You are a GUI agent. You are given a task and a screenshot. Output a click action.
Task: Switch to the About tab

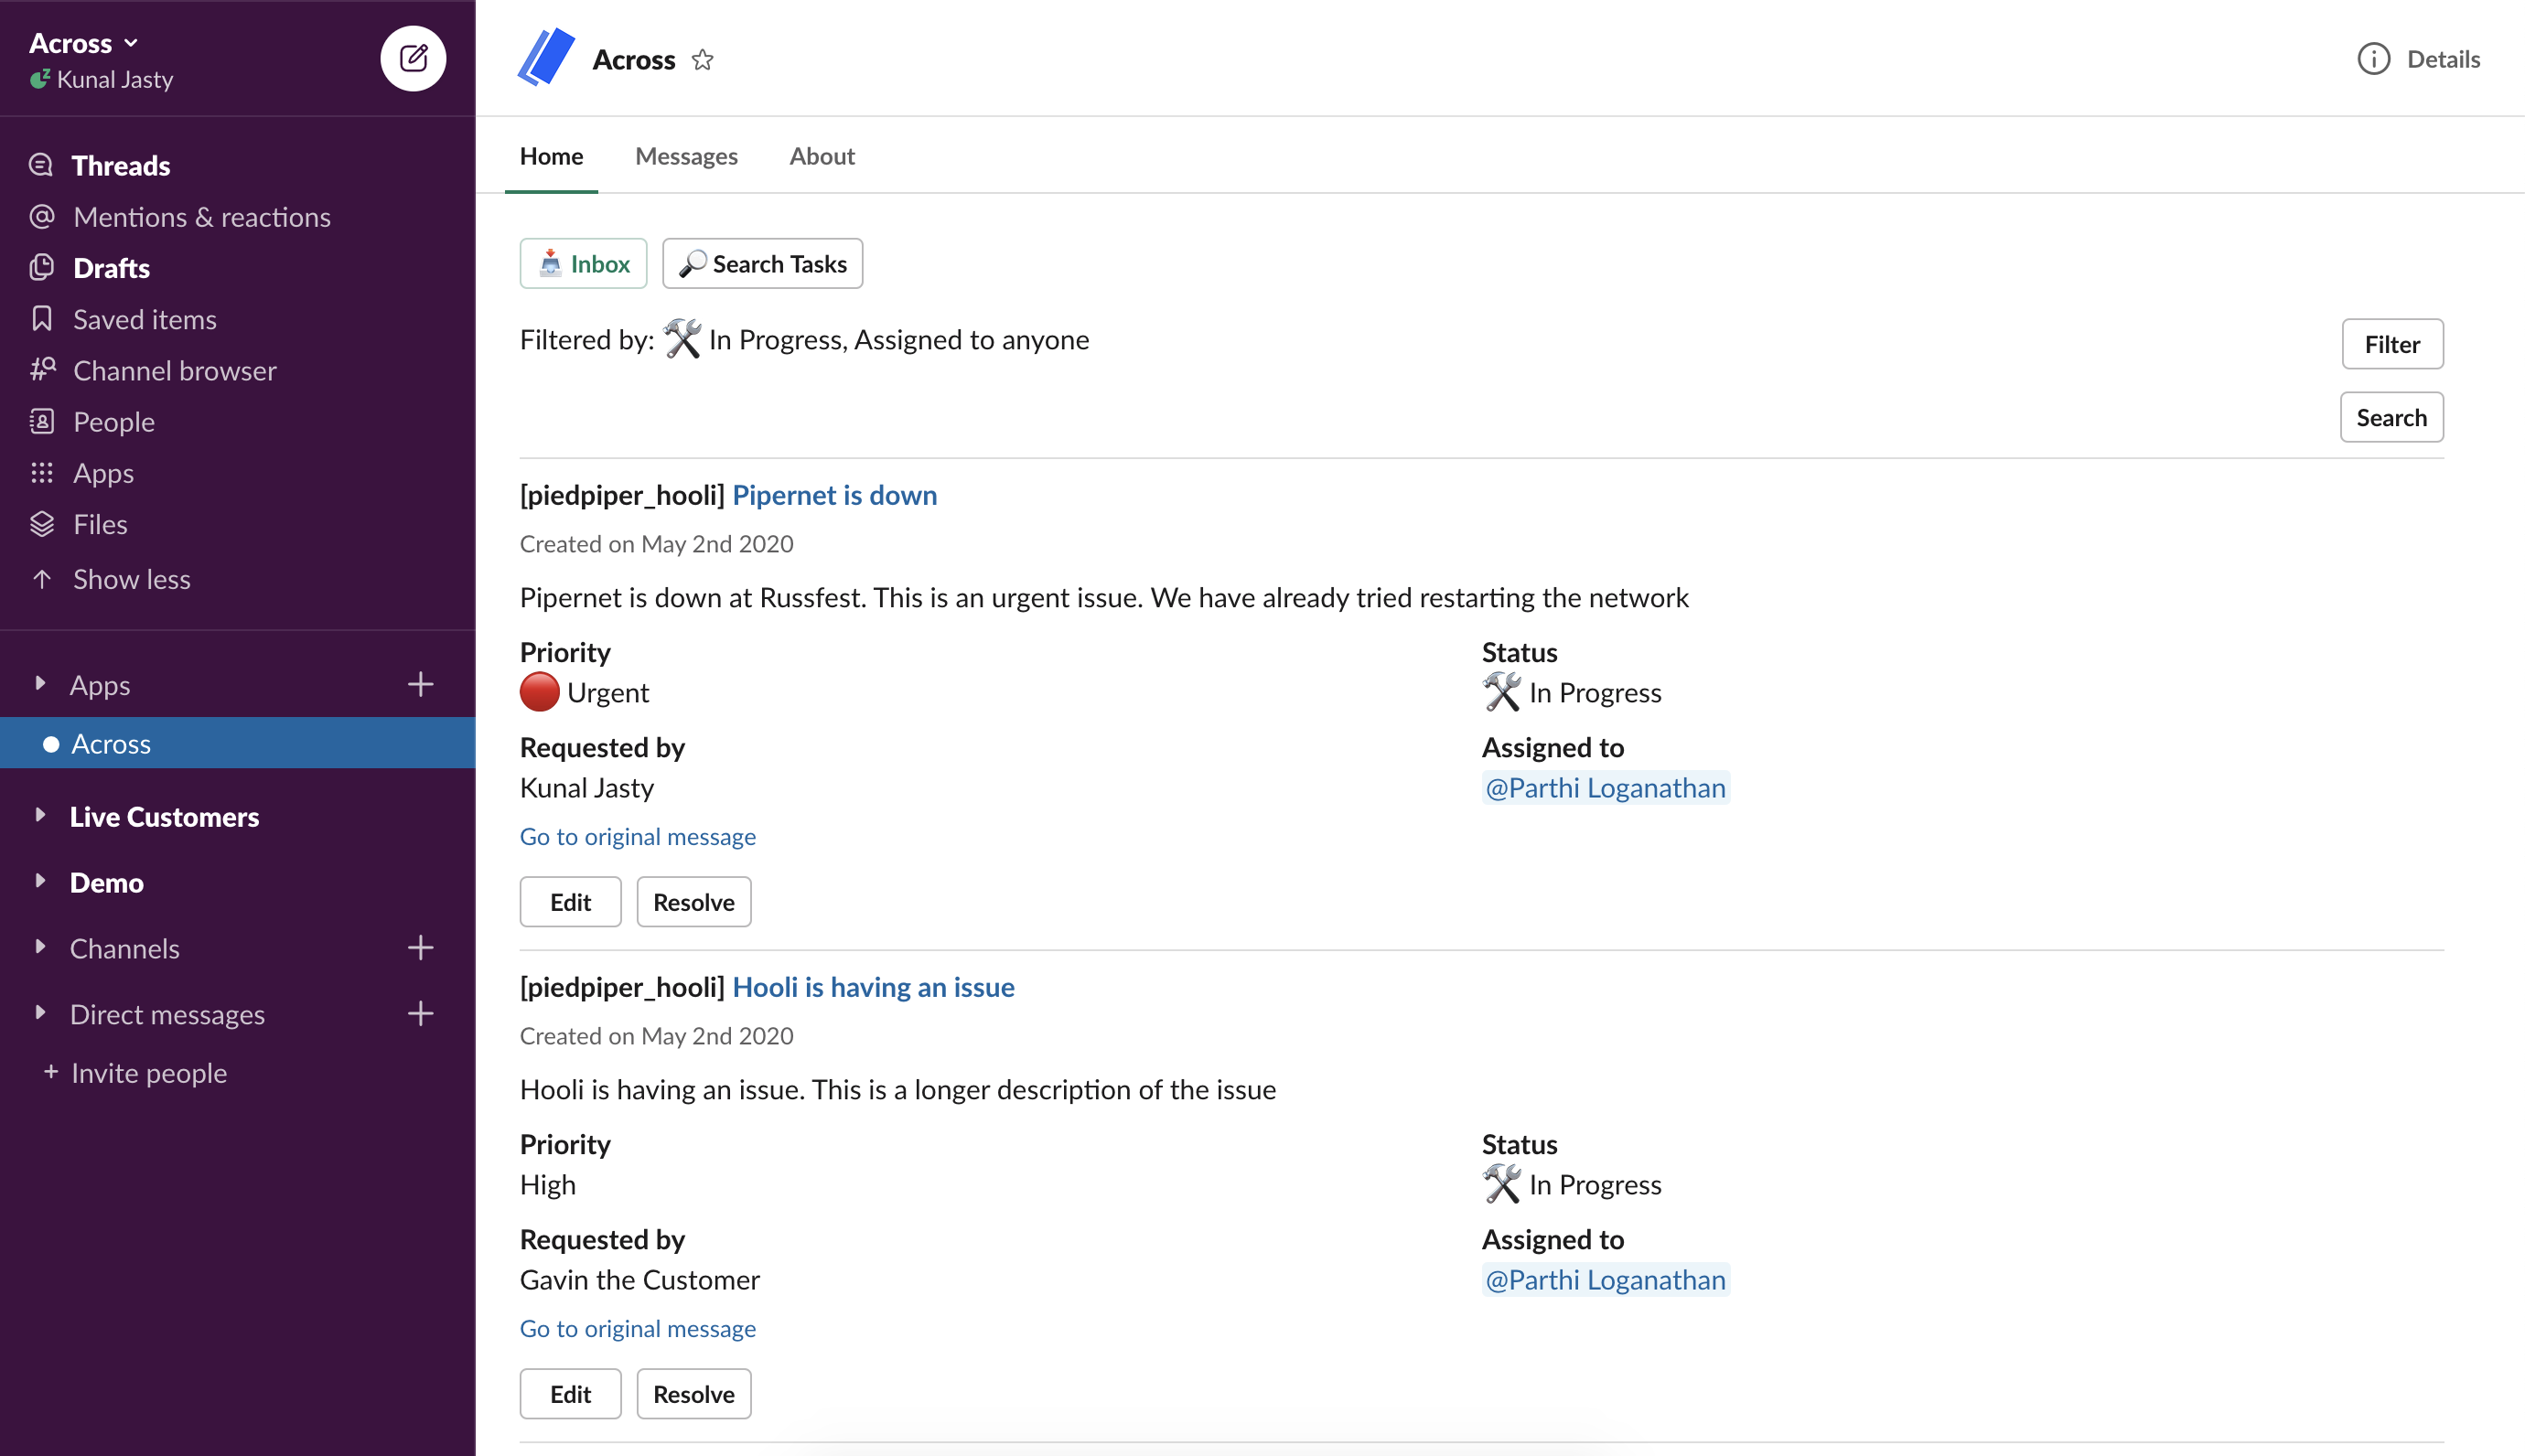821,156
